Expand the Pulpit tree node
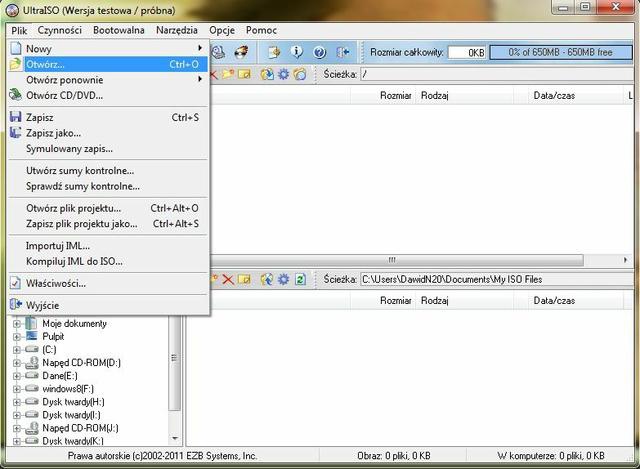640x469 pixels. [x=17, y=337]
